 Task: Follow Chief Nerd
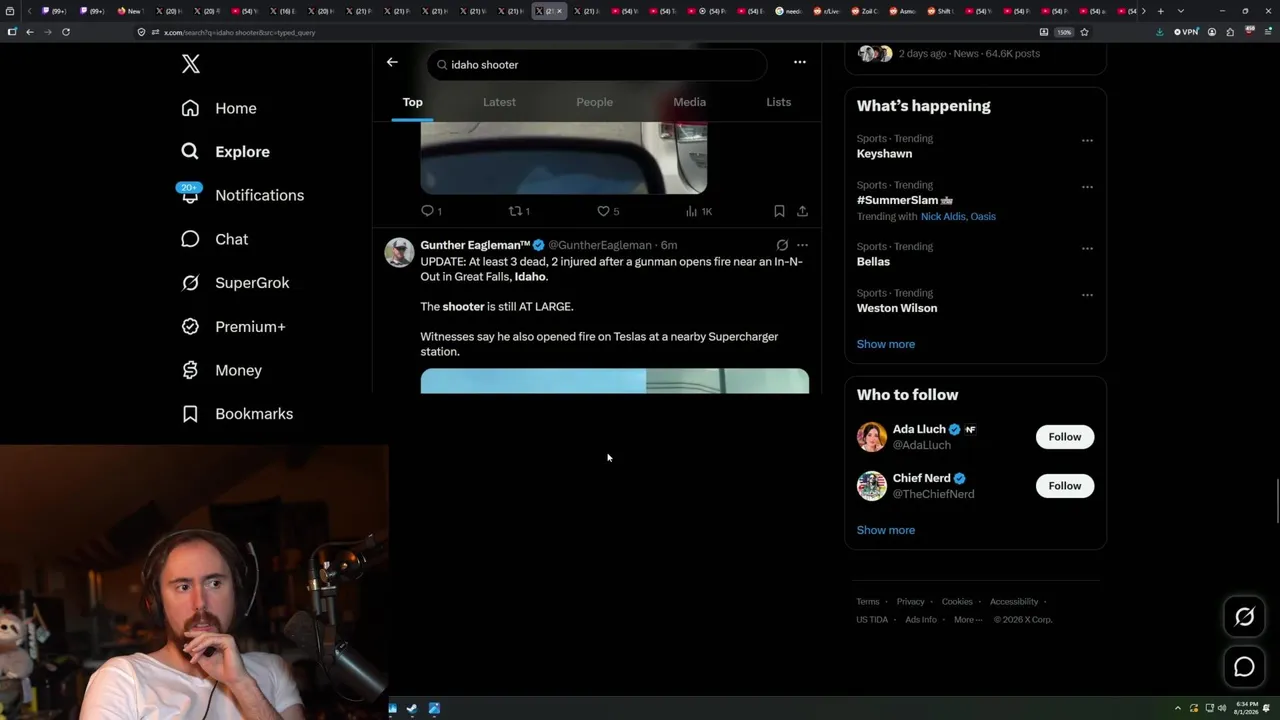coord(1065,486)
